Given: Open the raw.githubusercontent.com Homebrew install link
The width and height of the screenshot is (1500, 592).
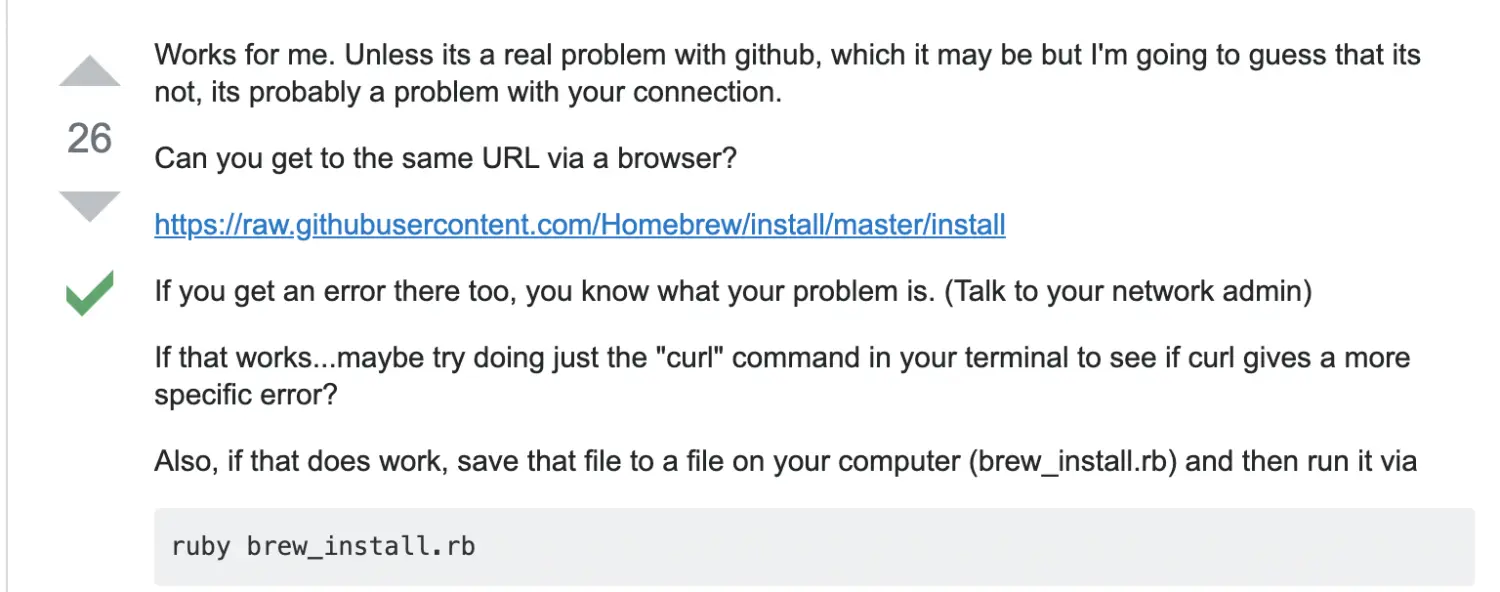Looking at the screenshot, I should 580,225.
